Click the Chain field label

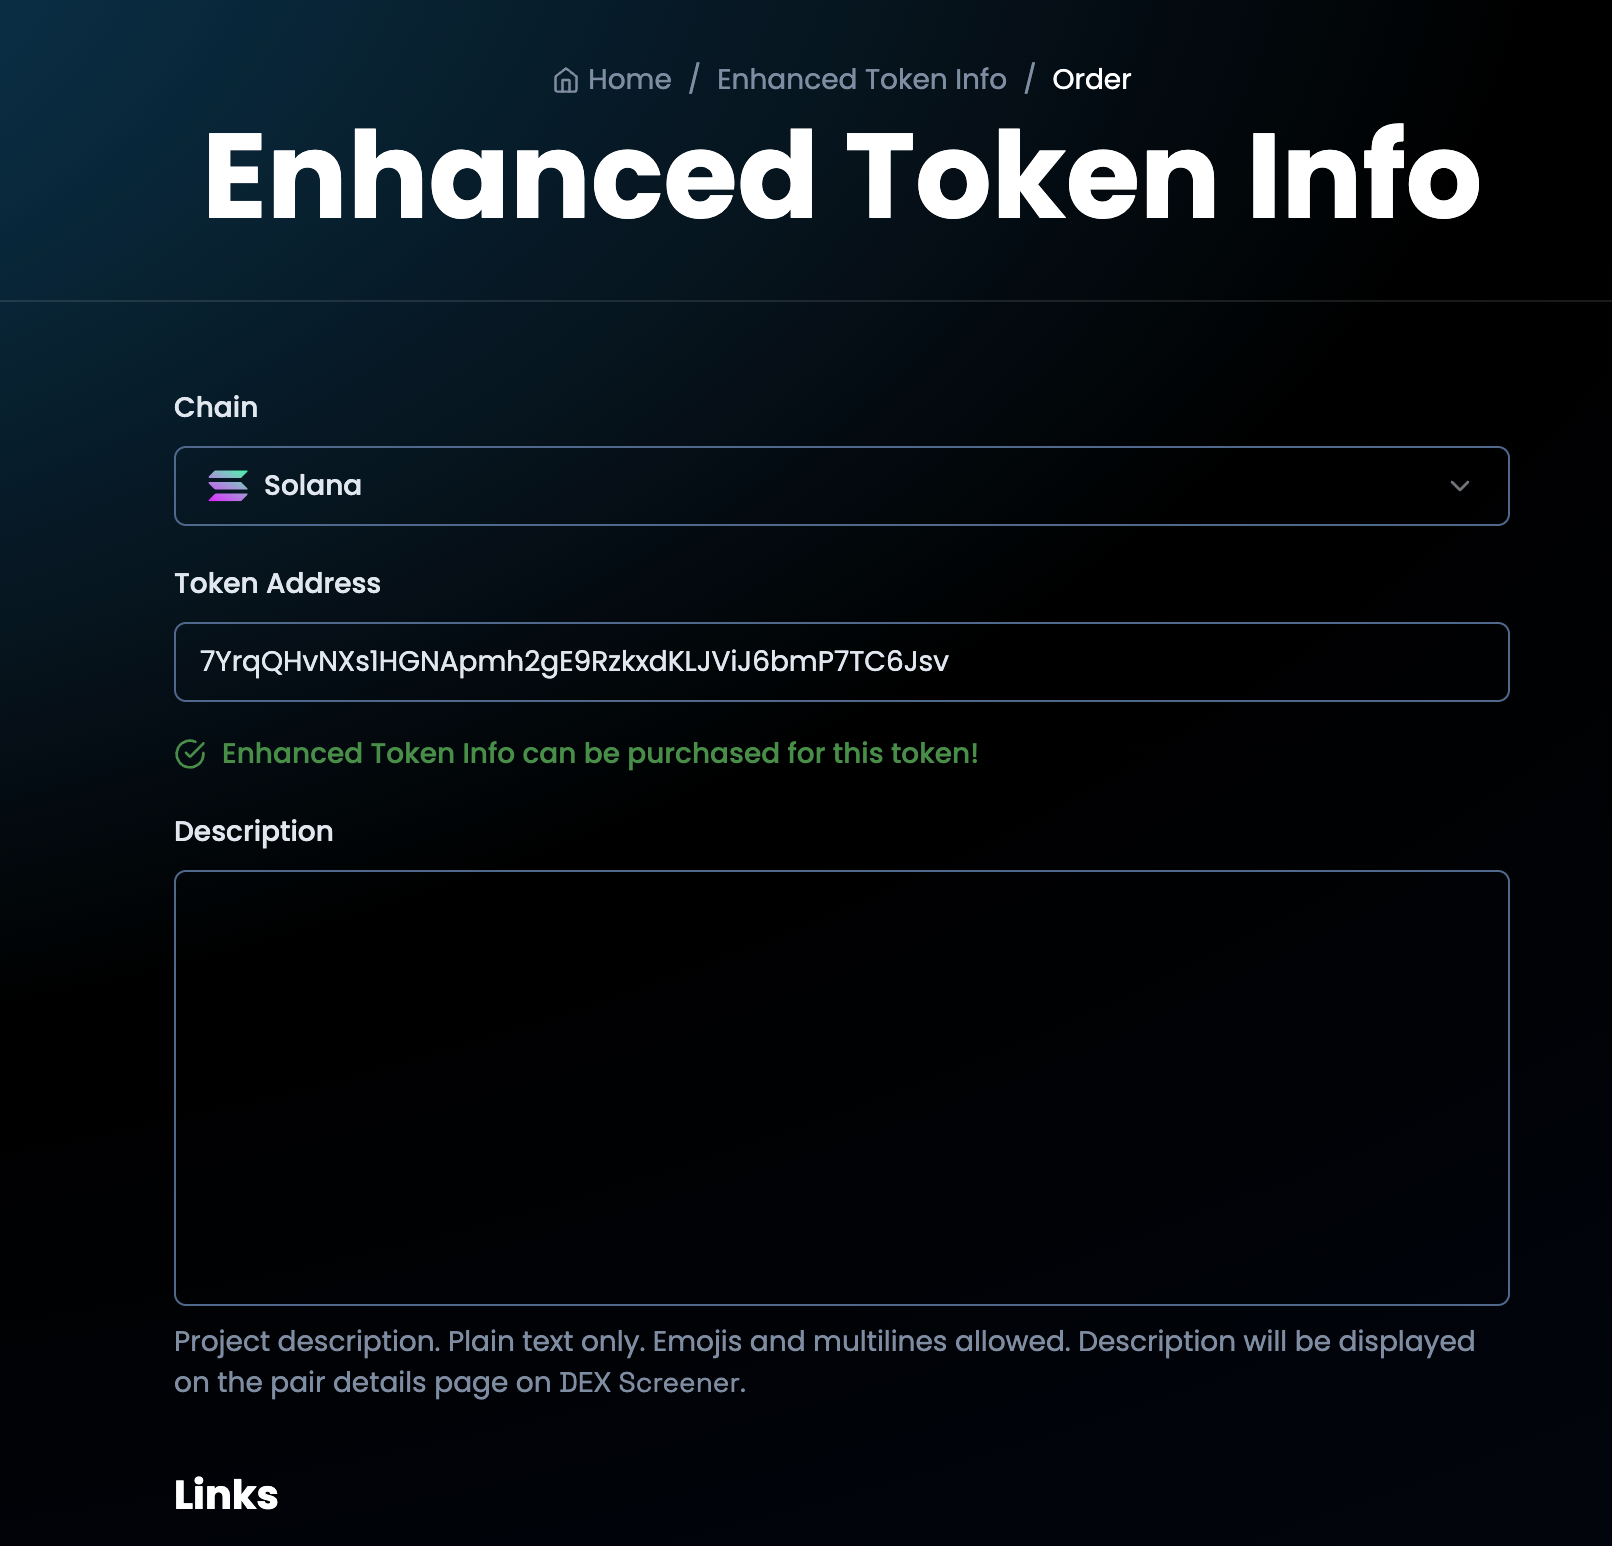click(x=216, y=407)
